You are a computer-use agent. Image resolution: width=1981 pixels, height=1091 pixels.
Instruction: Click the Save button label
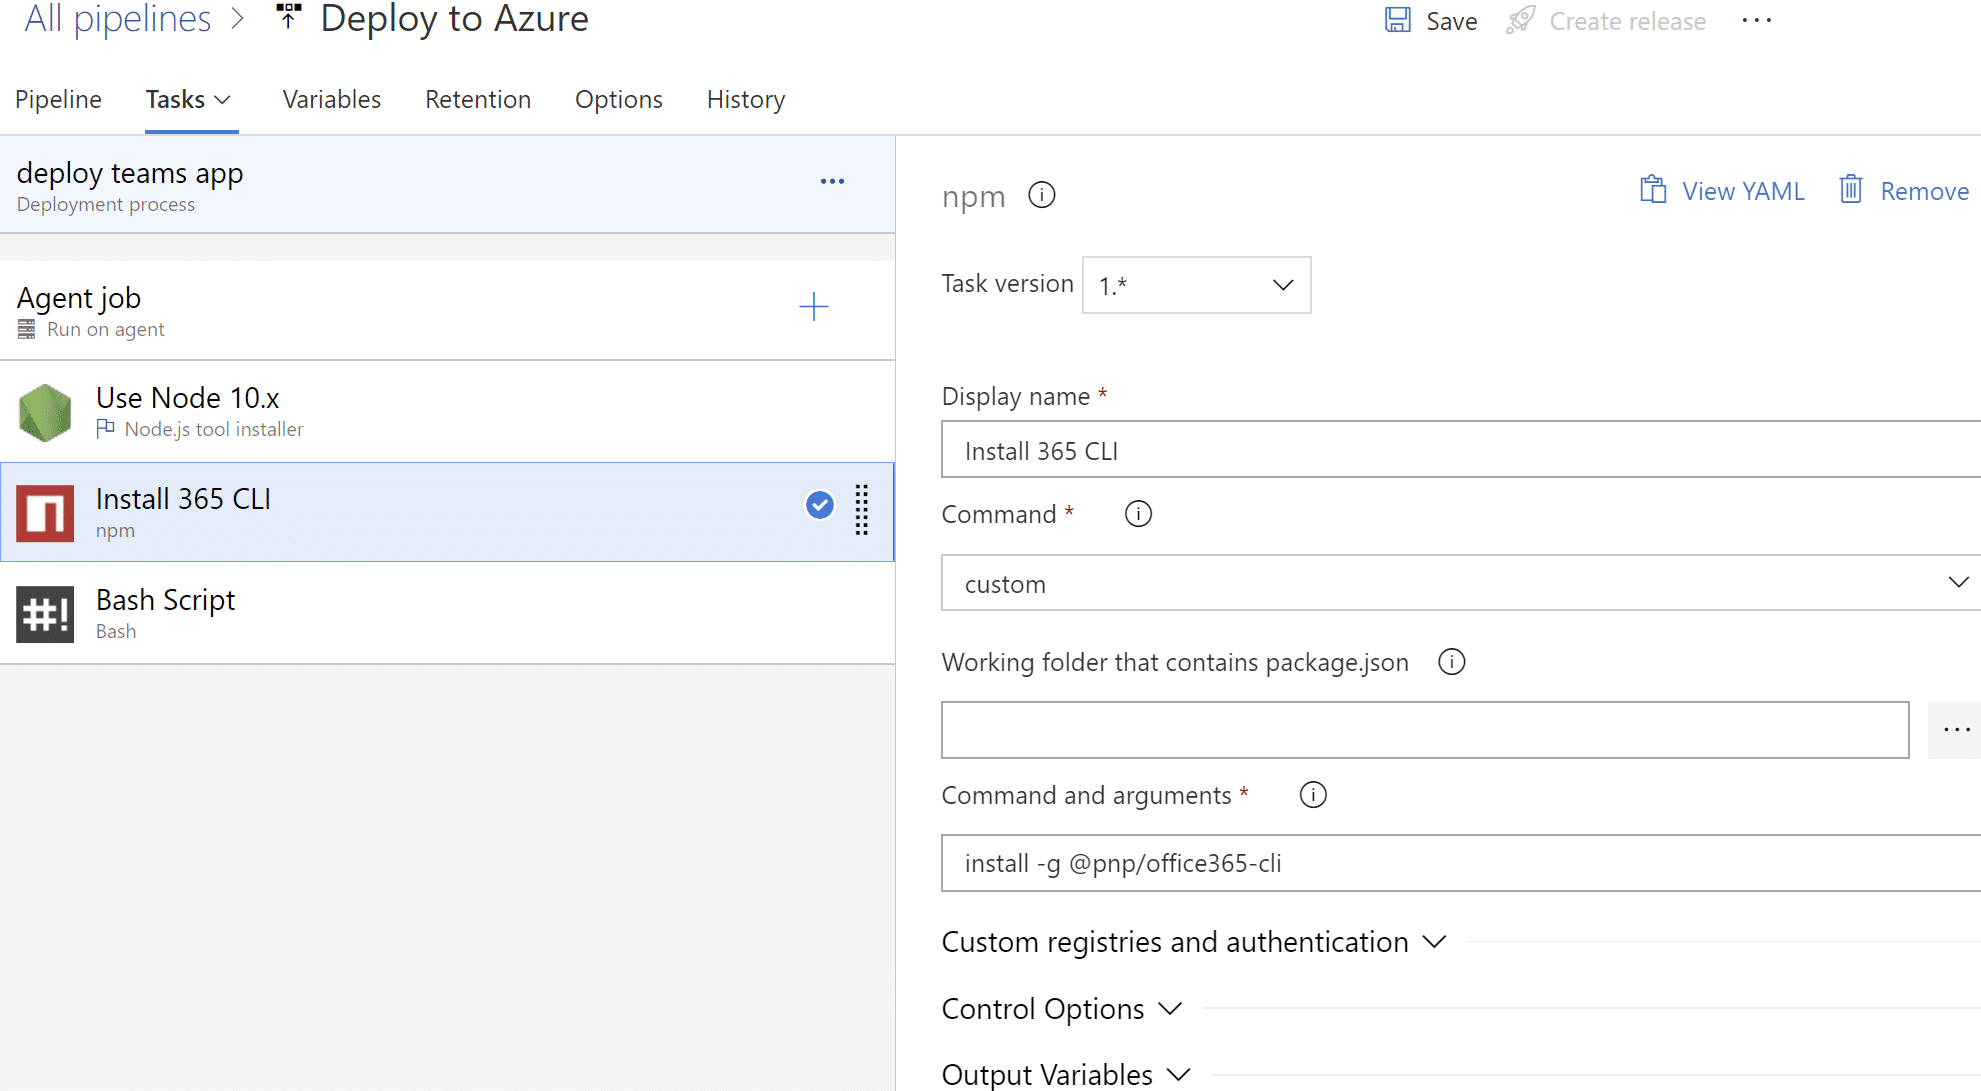coord(1451,21)
